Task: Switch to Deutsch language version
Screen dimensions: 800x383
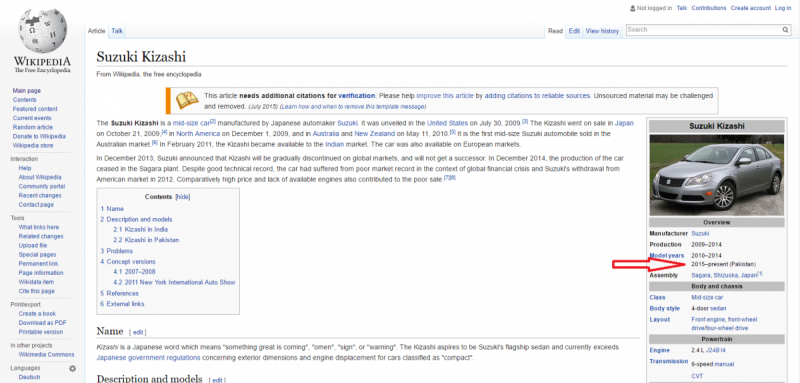Action: click(30, 377)
